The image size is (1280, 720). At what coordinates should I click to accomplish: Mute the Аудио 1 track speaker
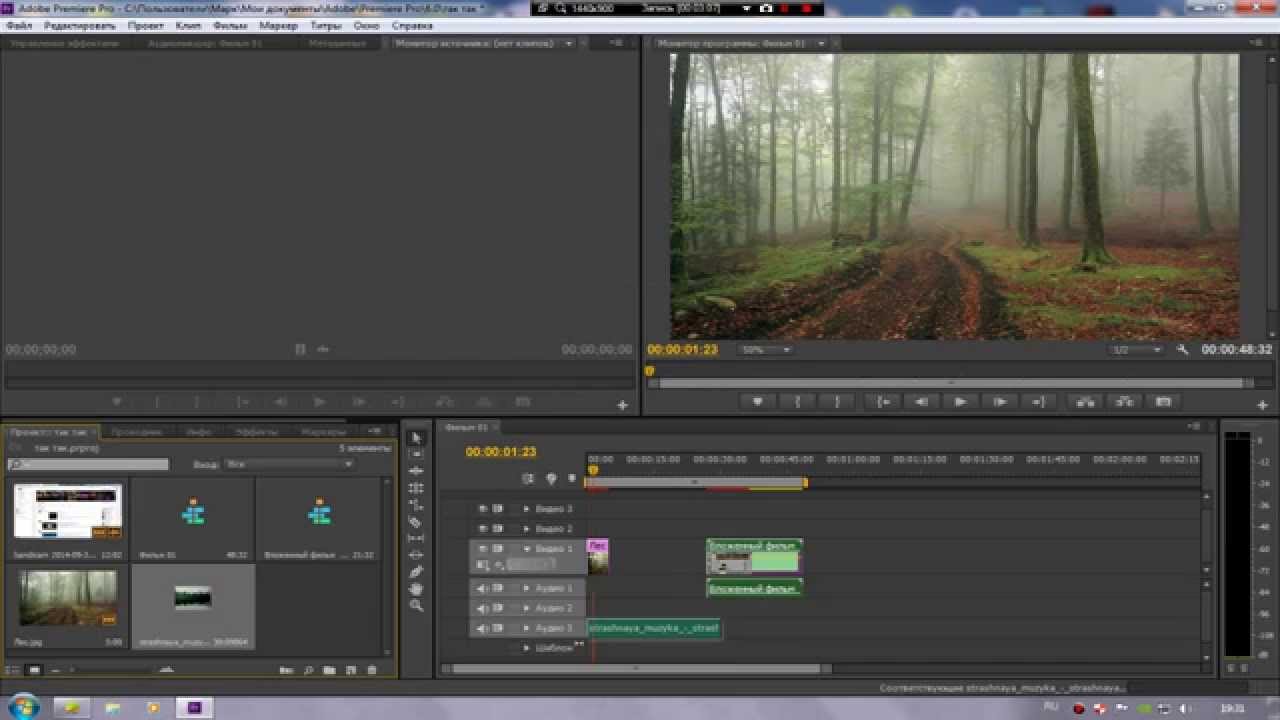pyautogui.click(x=482, y=588)
